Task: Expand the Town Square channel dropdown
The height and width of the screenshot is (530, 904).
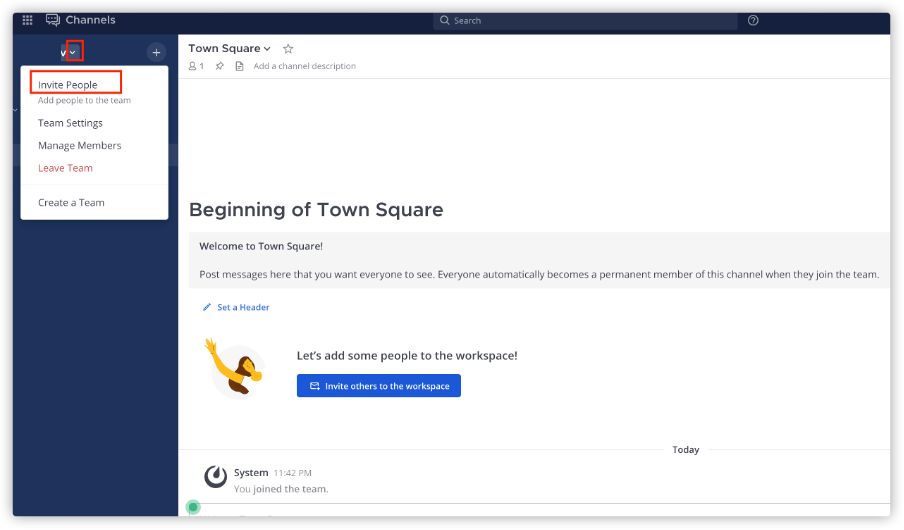Action: (x=267, y=49)
